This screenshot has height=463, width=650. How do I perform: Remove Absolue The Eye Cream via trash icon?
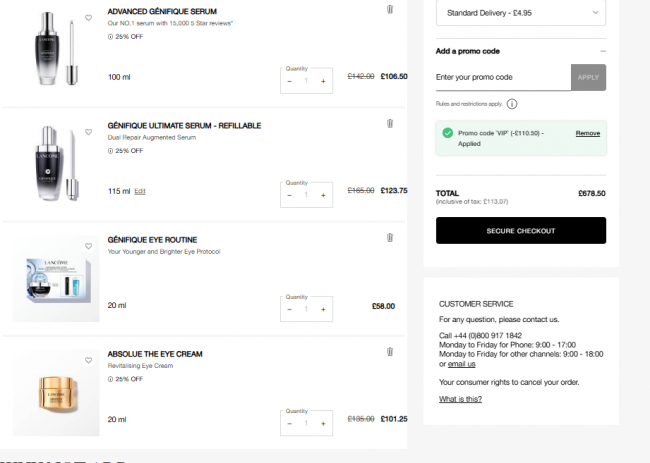[390, 352]
